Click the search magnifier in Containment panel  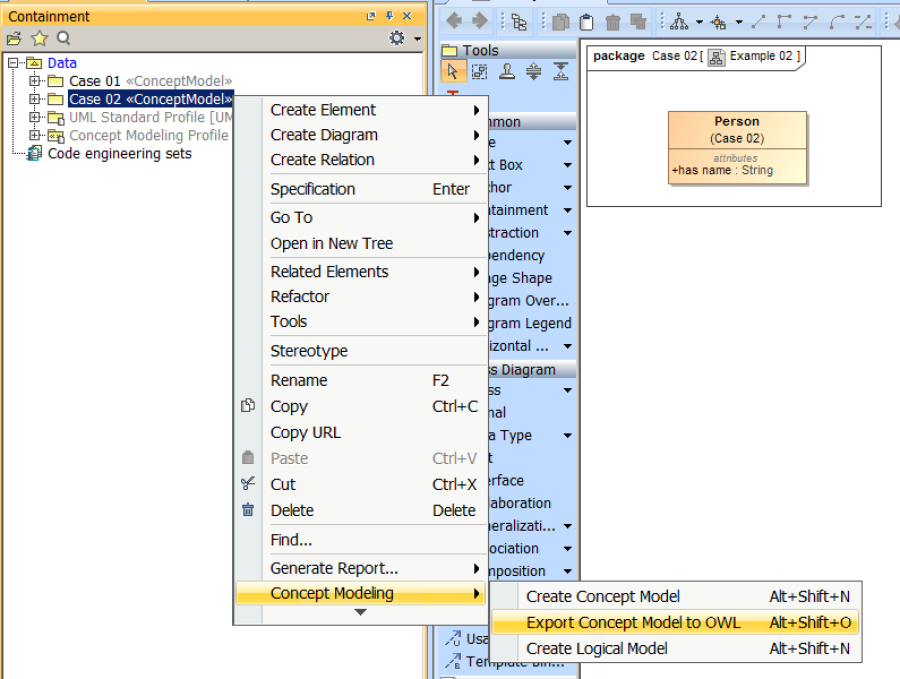(63, 38)
